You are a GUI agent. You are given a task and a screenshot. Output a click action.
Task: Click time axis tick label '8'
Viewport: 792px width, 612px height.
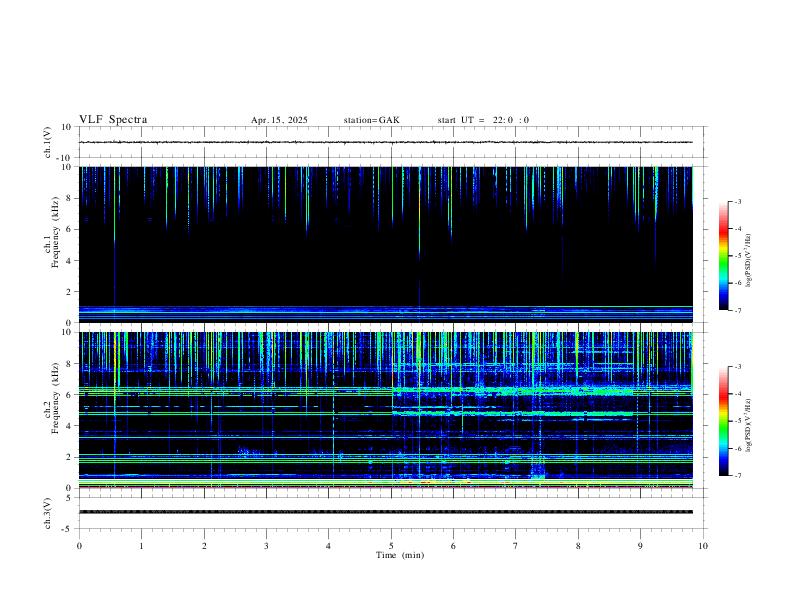coord(578,546)
